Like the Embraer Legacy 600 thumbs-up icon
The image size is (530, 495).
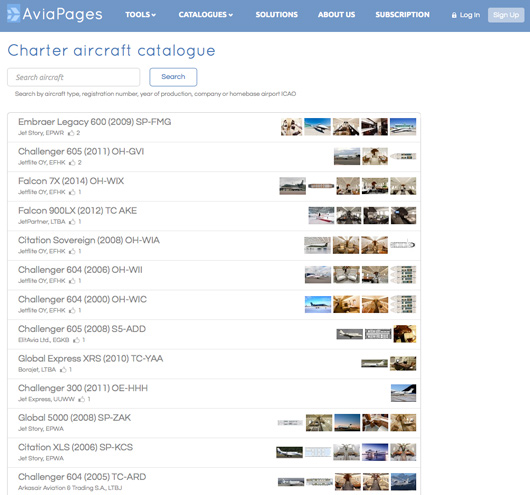[71, 133]
